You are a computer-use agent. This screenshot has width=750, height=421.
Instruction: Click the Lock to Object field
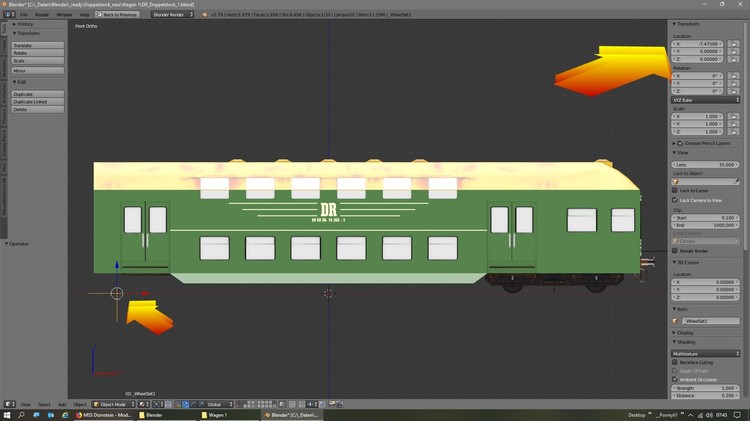706,182
